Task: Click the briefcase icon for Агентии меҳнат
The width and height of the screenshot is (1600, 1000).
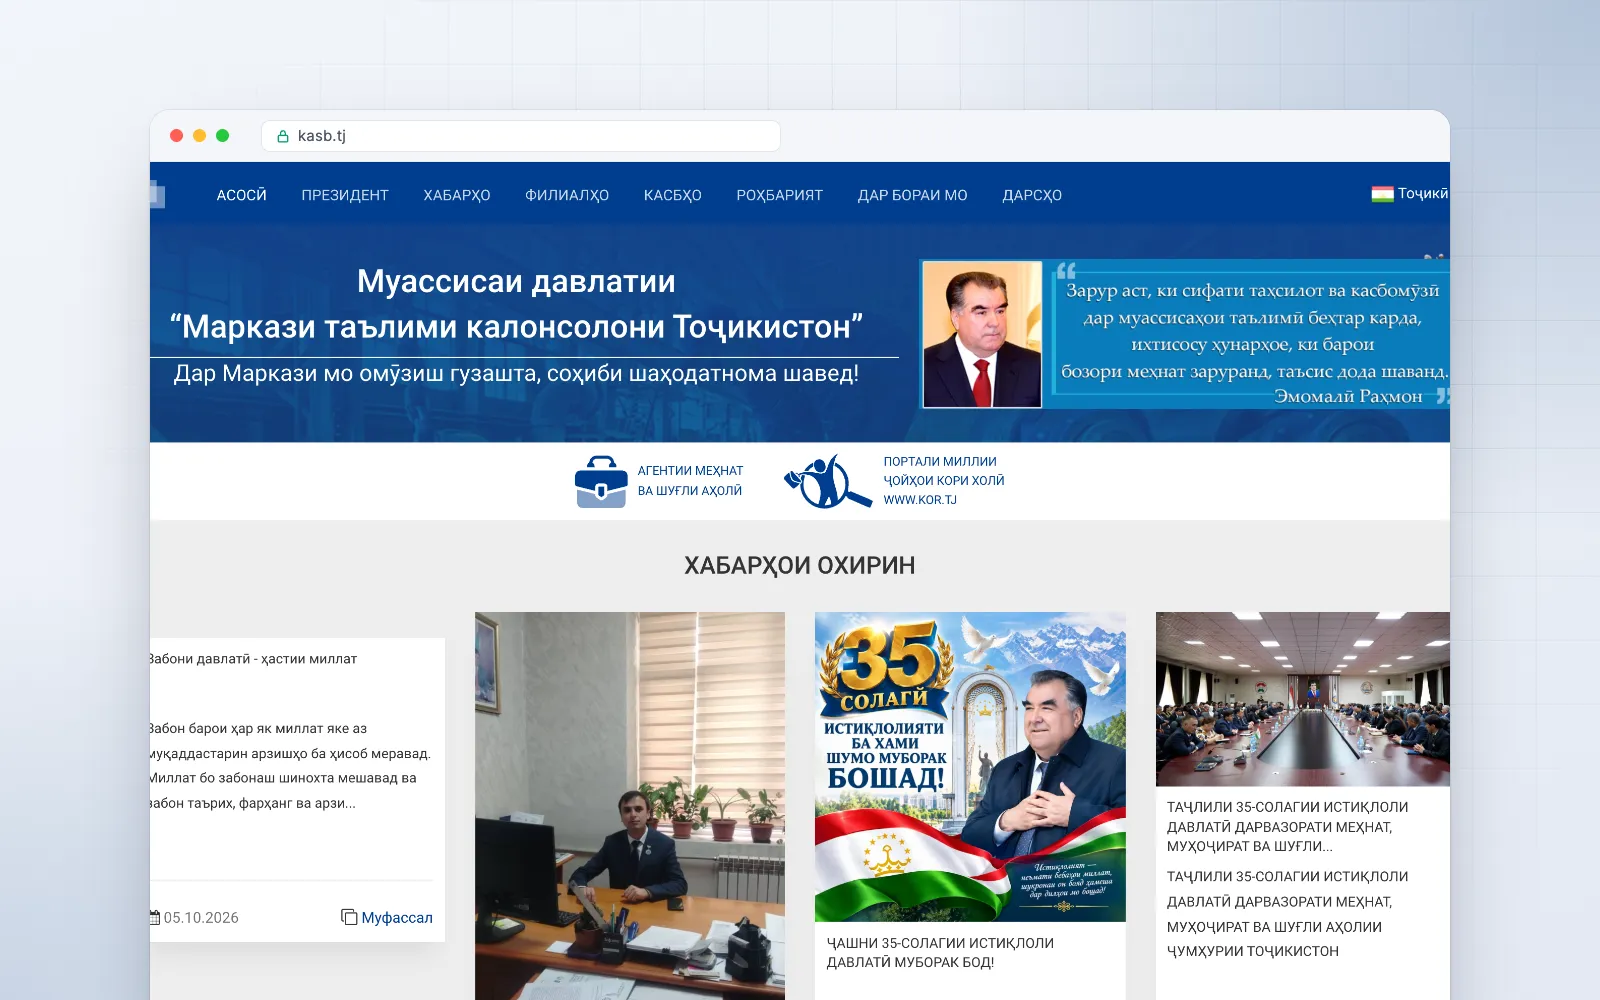Action: click(x=601, y=481)
